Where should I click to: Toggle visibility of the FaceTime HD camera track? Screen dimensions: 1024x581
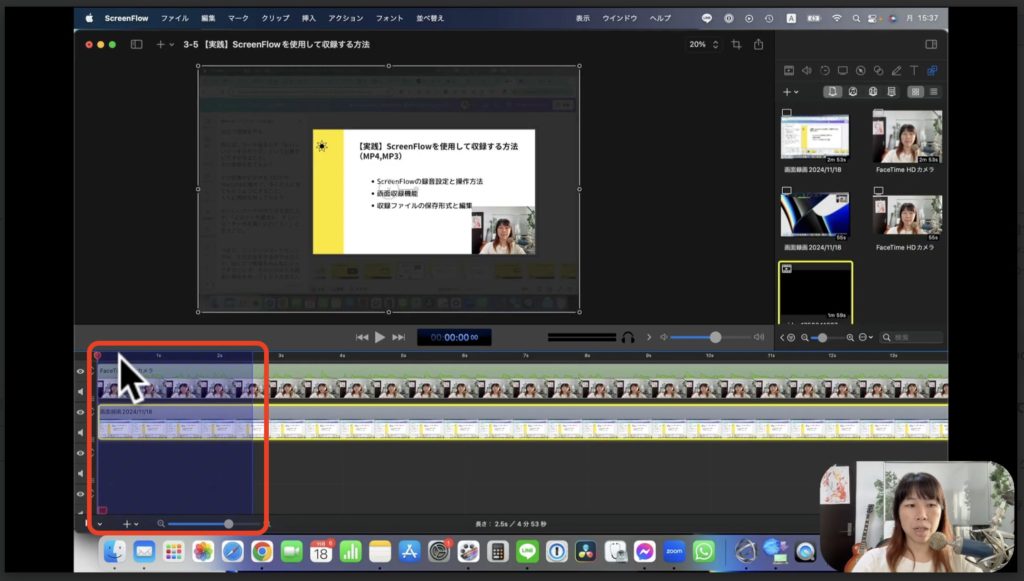[x=81, y=371]
